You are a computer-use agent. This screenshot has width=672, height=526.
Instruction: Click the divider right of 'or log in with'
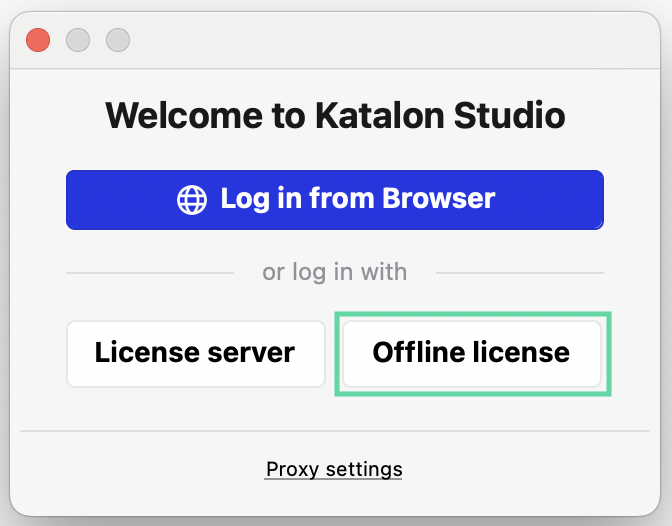coord(520,272)
